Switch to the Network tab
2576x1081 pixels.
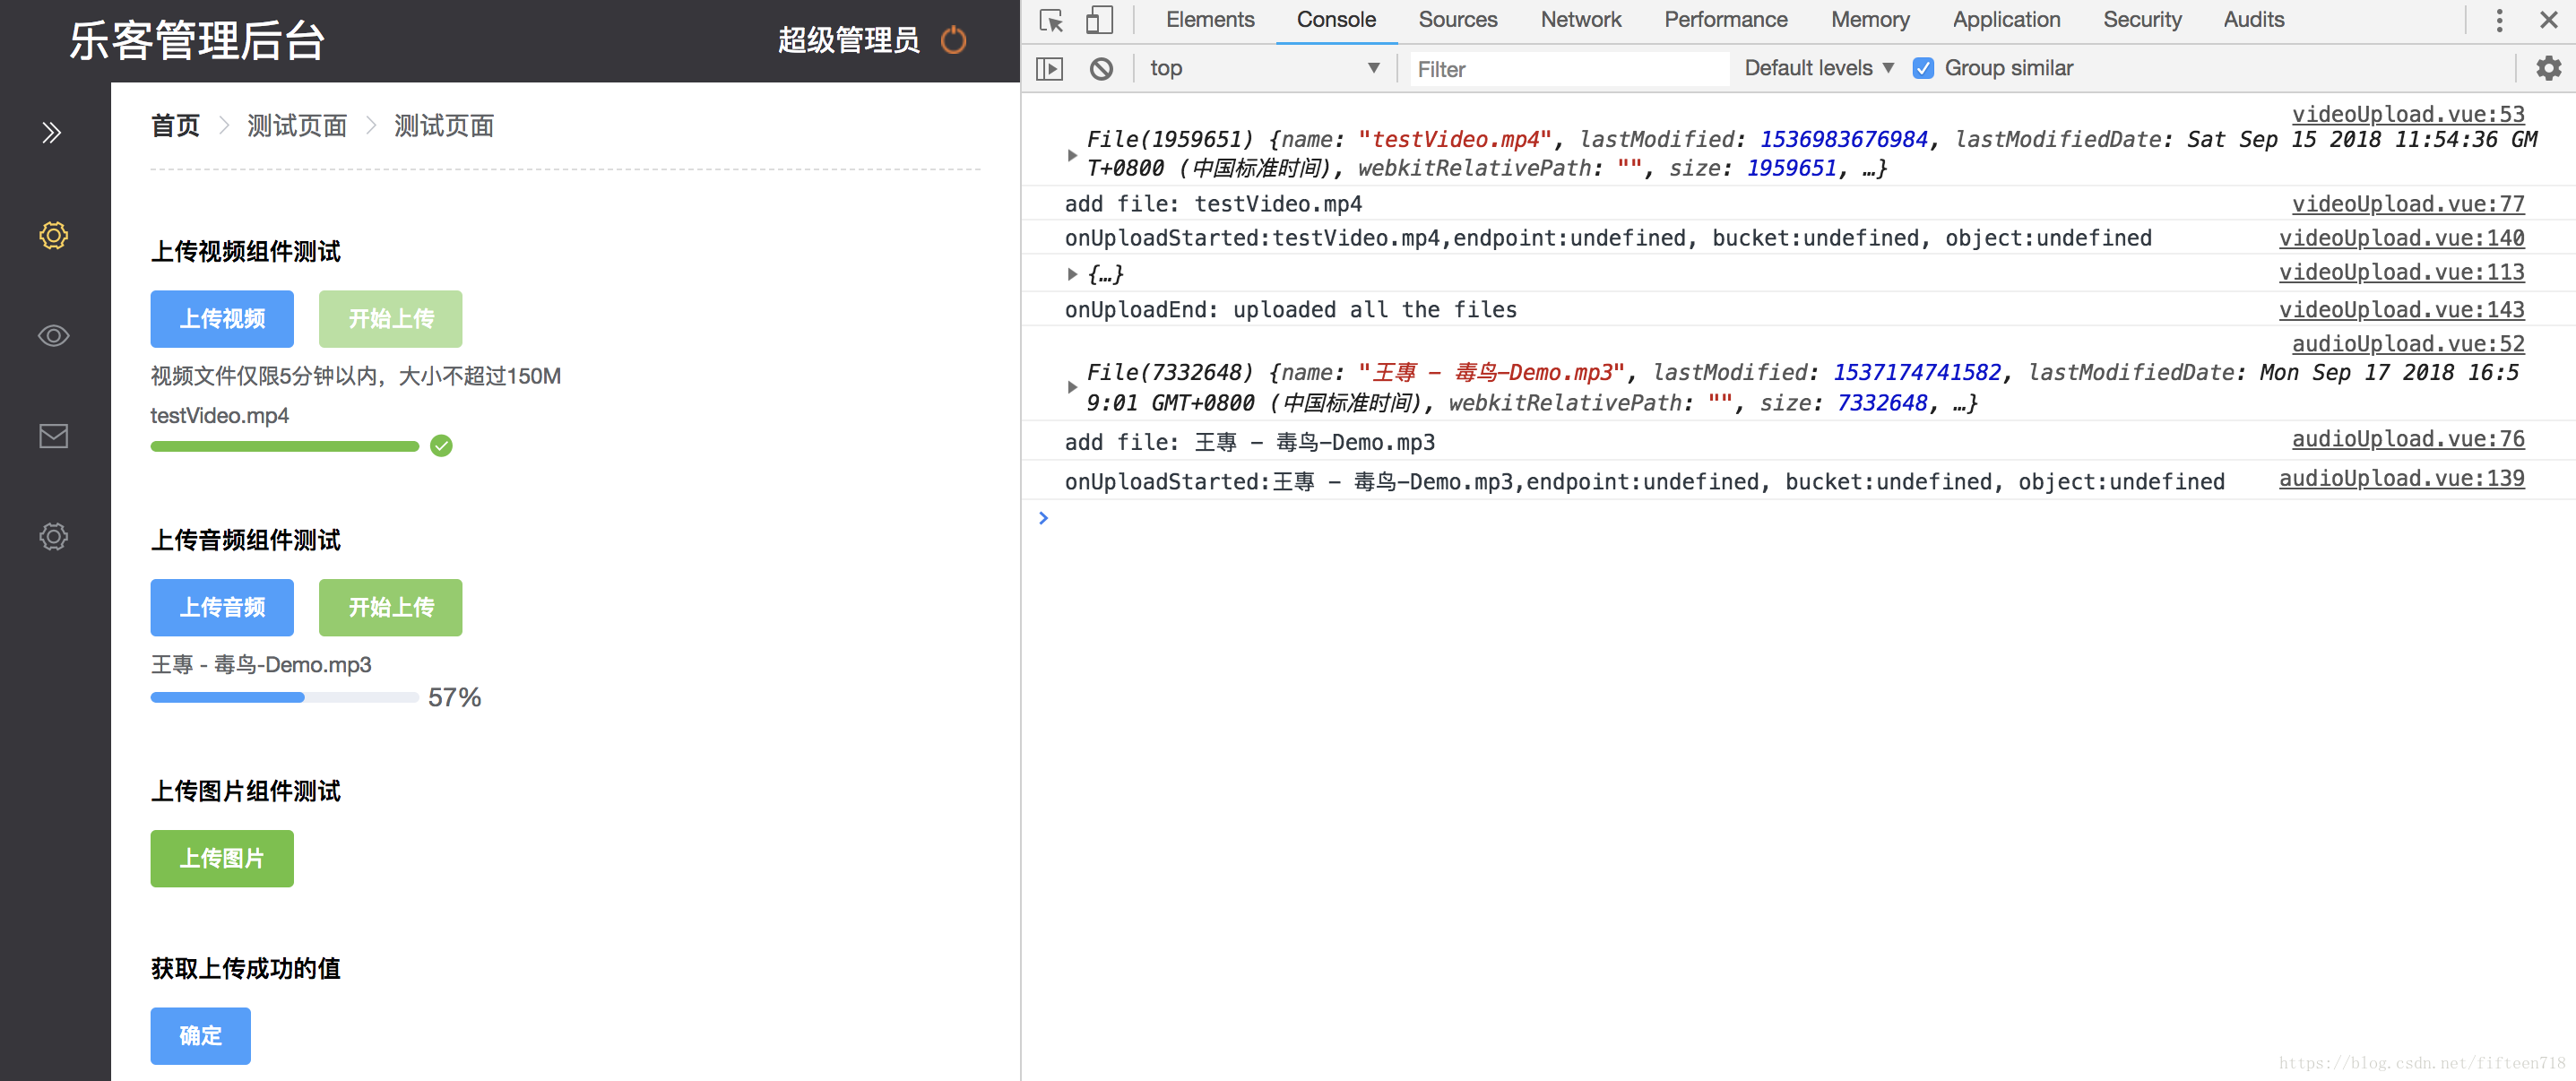coord(1580,20)
